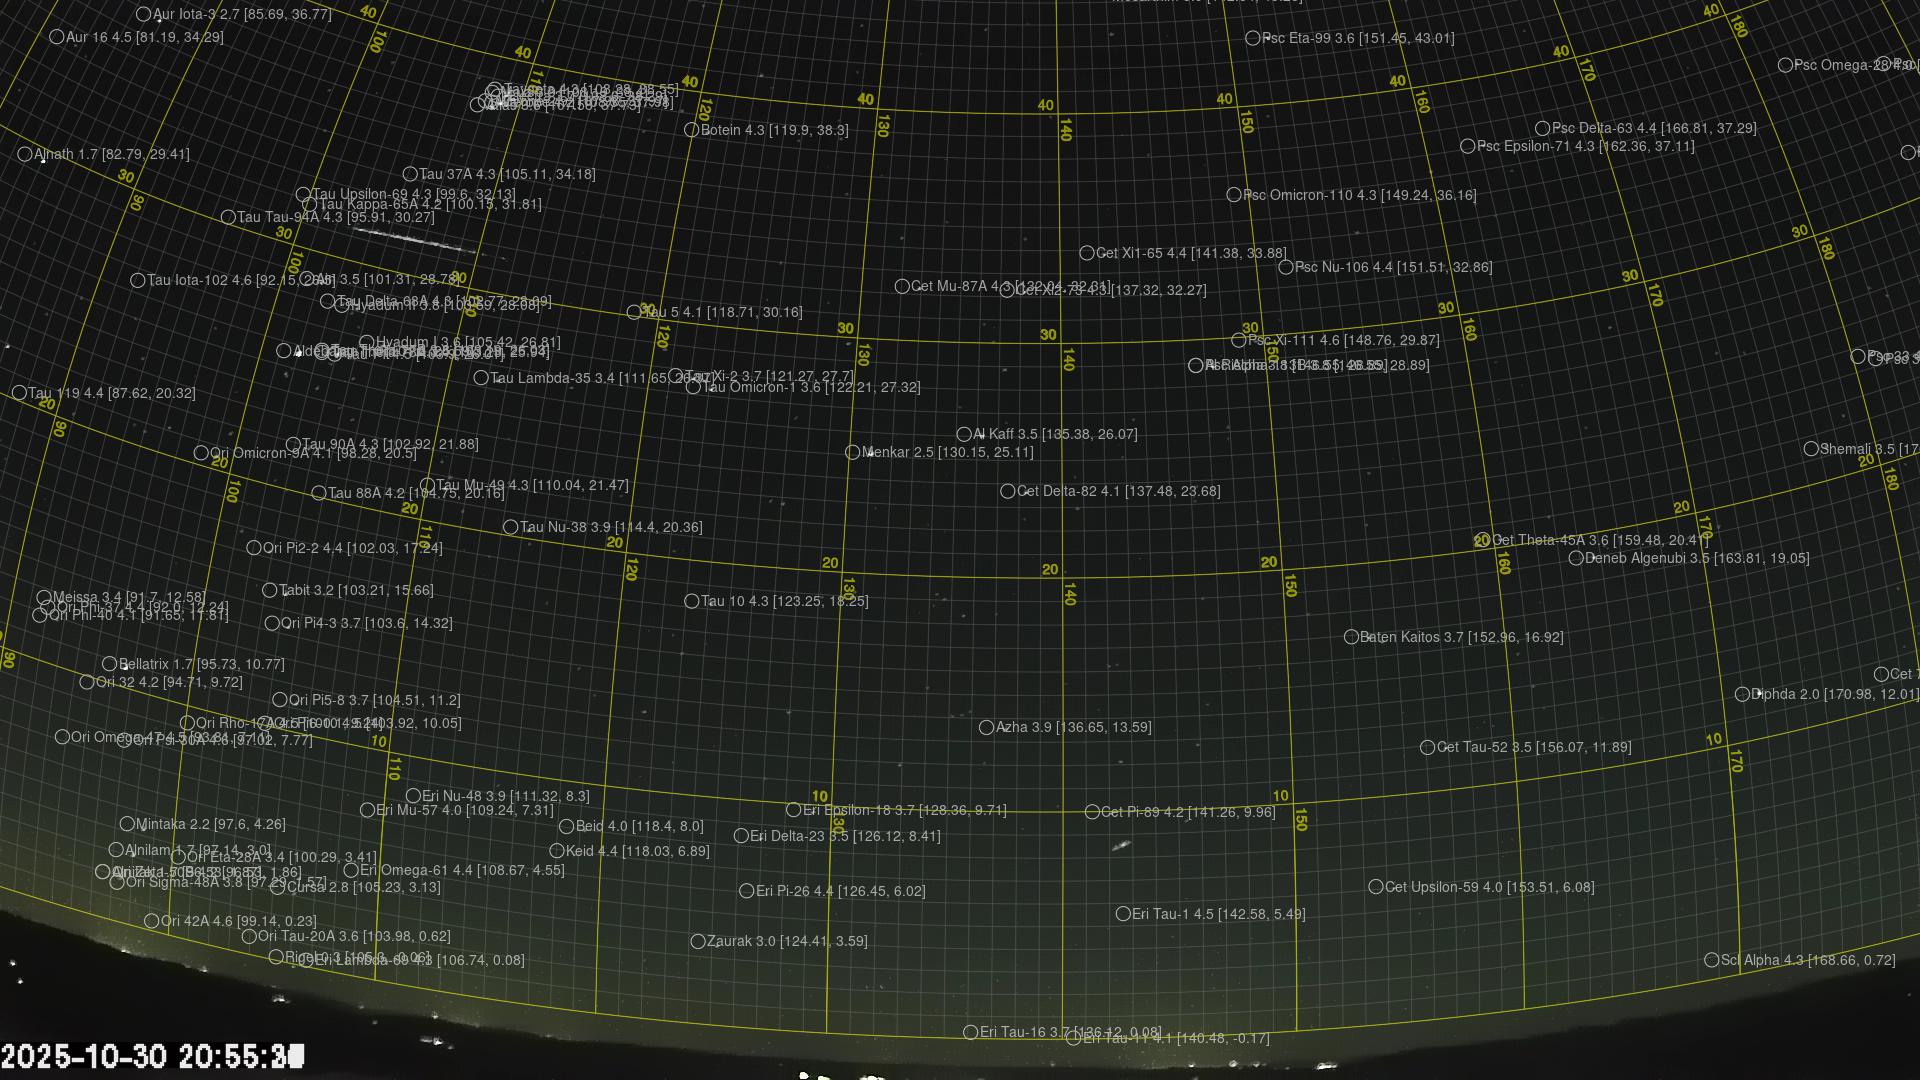Click the date and time readout
1920x1080 pixels.
[152, 1056]
